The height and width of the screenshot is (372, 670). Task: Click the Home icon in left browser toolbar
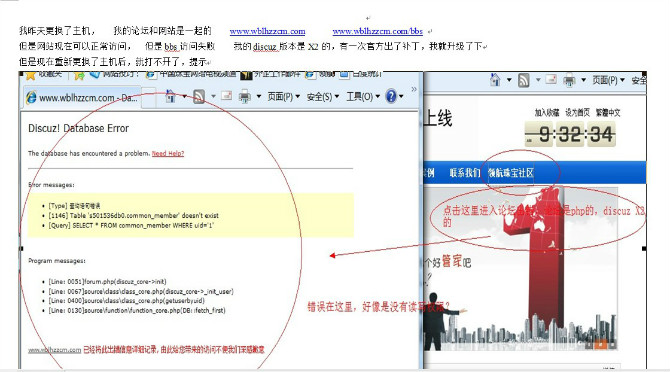tap(170, 97)
